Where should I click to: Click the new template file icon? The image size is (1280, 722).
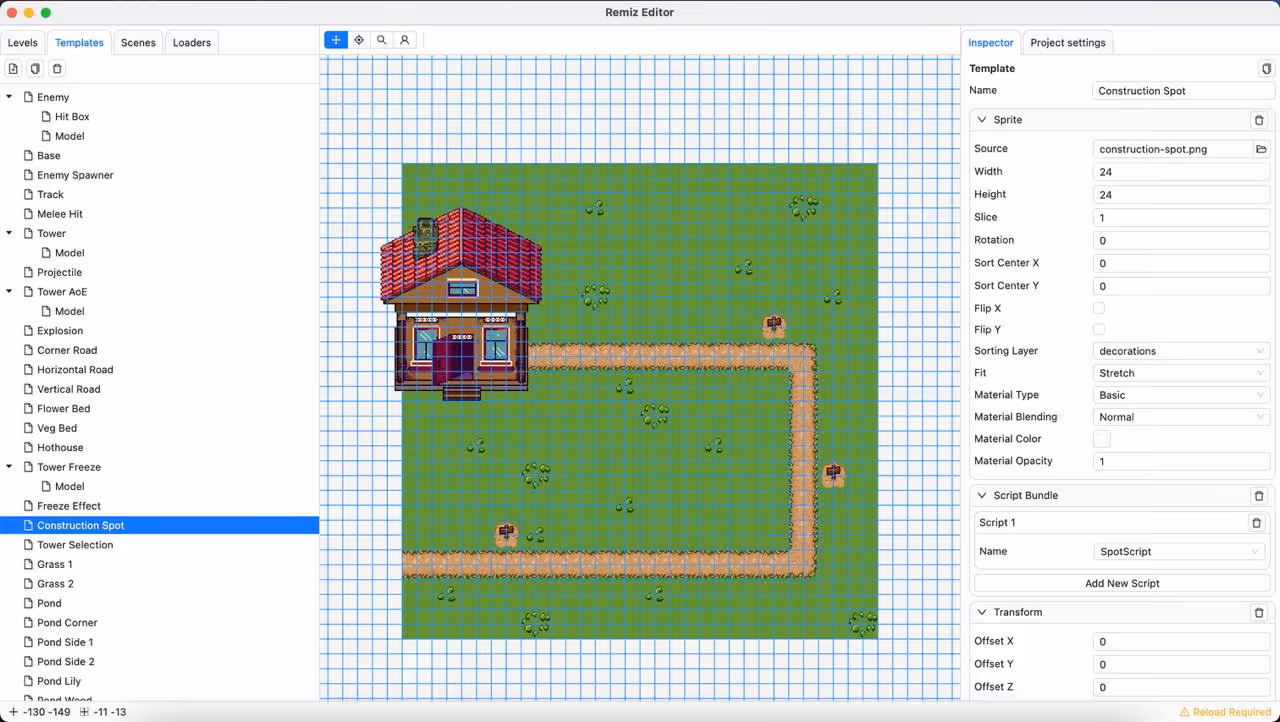[13, 69]
